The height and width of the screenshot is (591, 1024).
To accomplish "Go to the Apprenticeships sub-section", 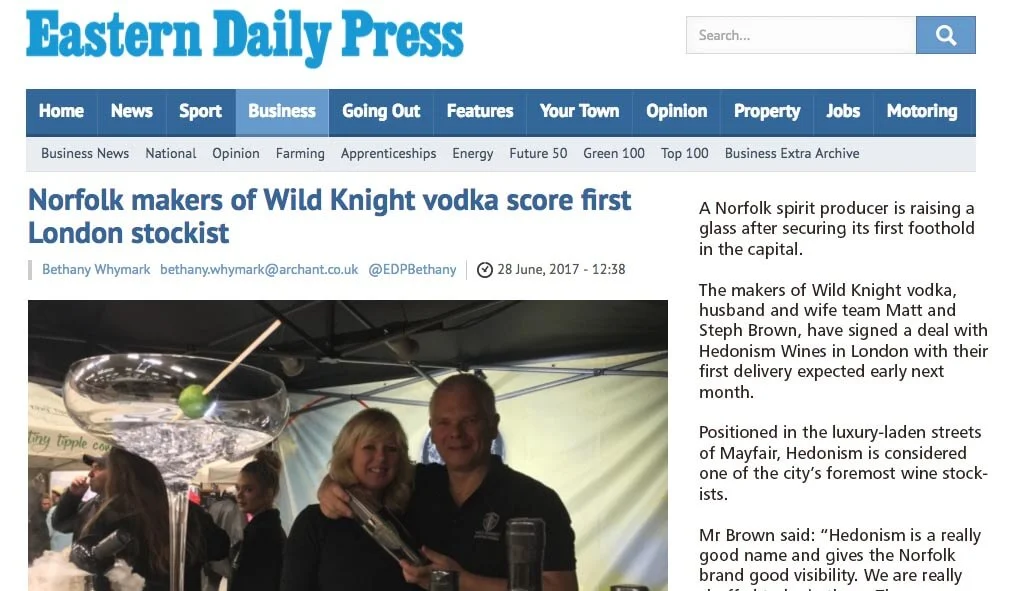I will coord(389,153).
